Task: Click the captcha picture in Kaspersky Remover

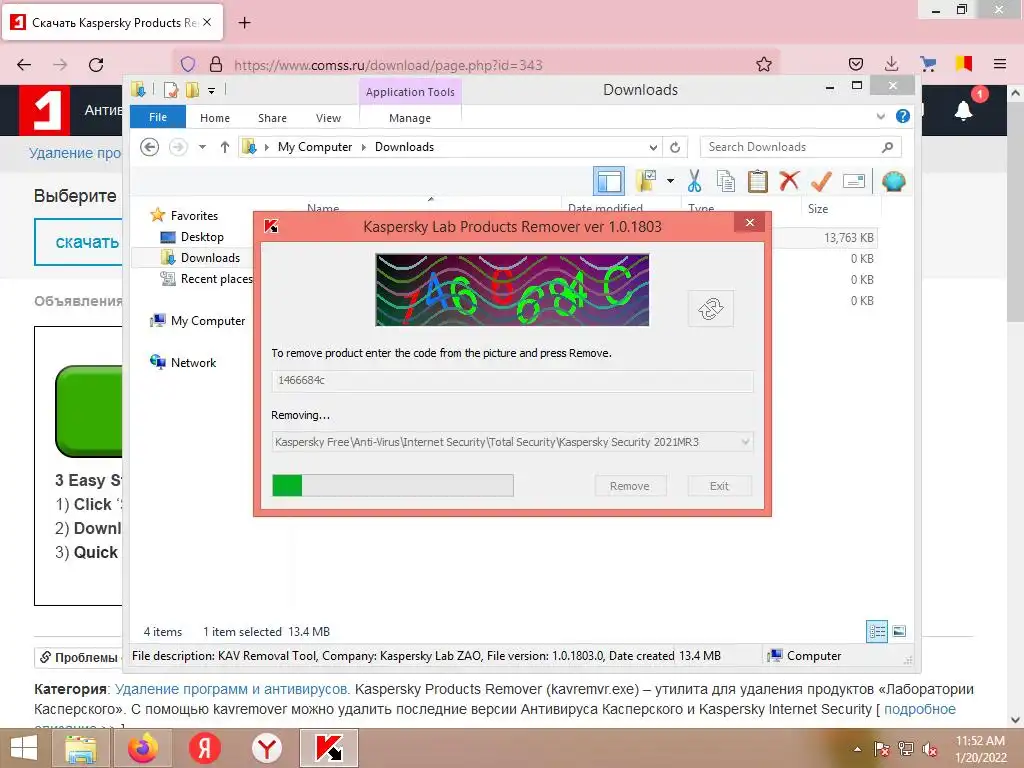Action: click(512, 289)
